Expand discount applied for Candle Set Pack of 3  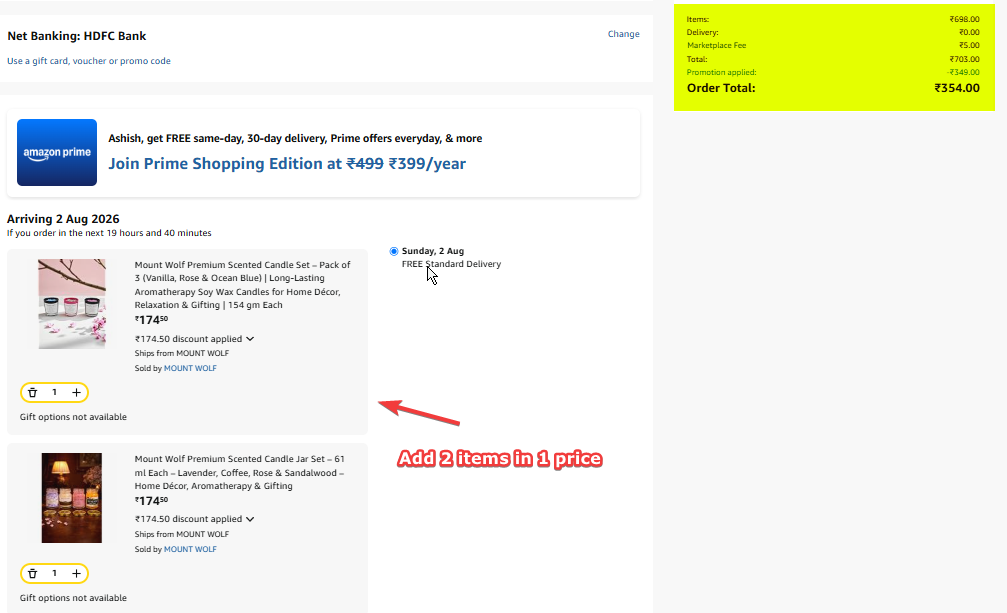tap(195, 339)
